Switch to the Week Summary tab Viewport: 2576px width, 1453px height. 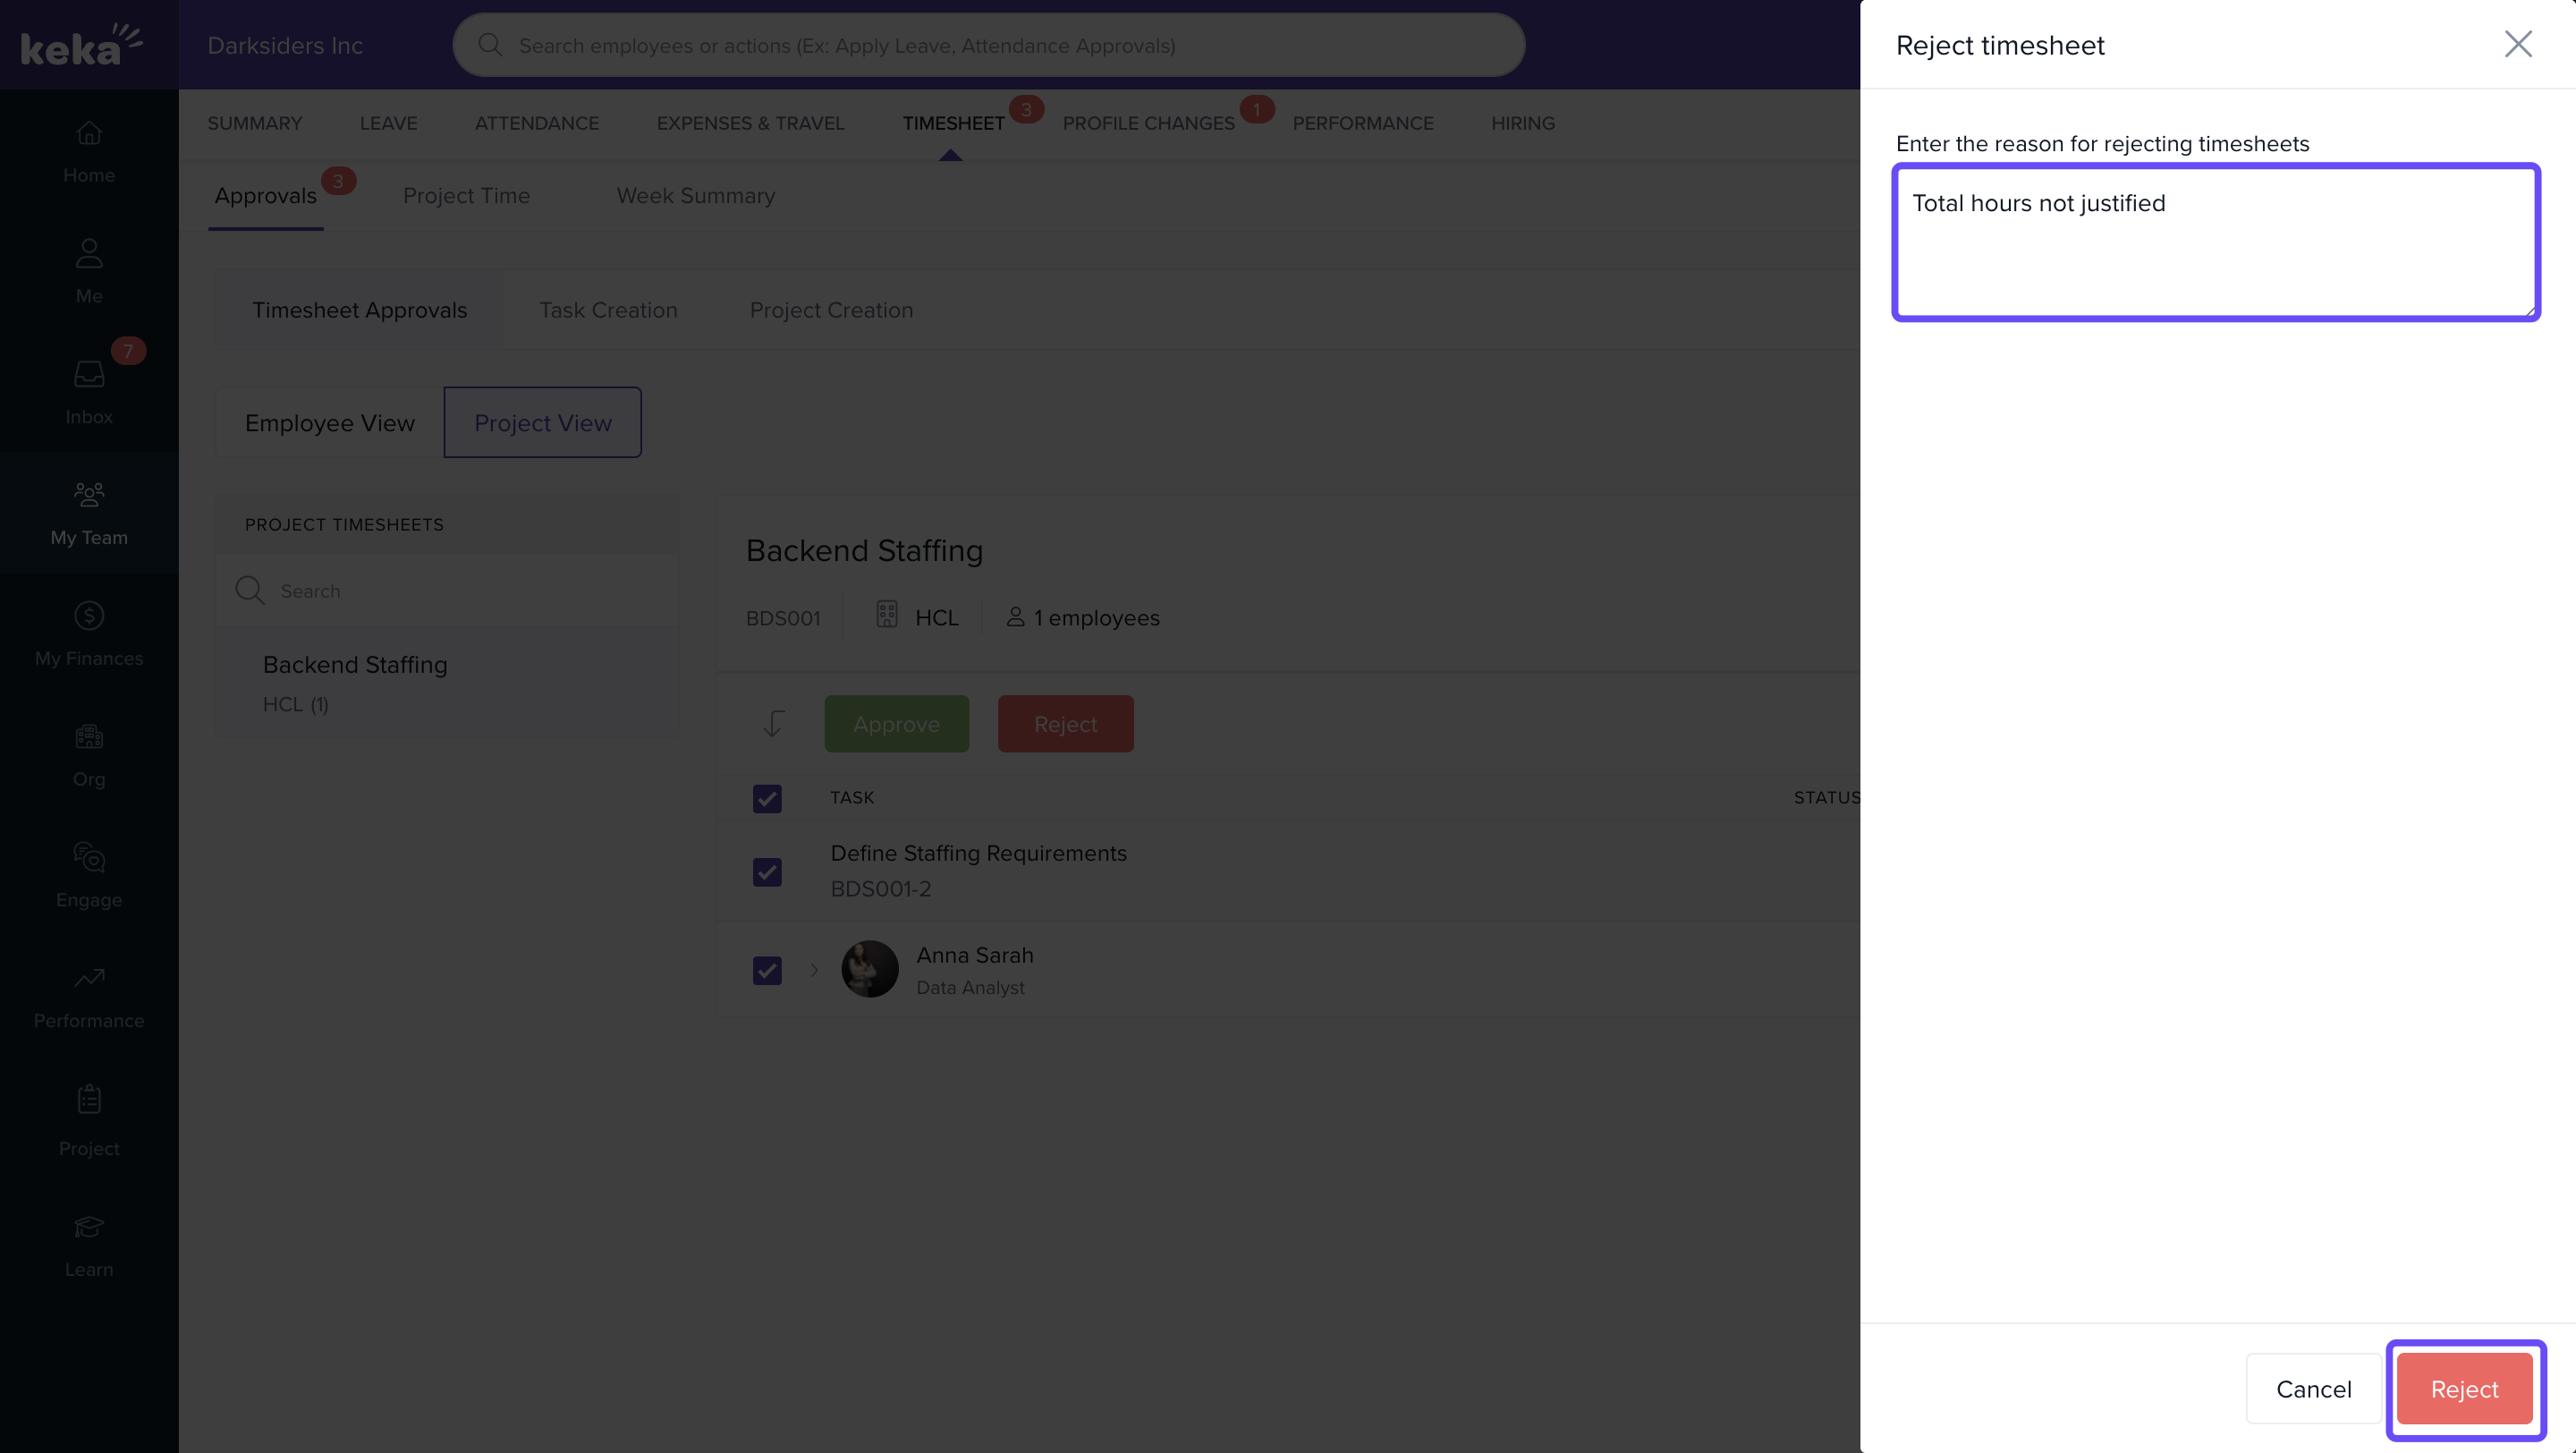pyautogui.click(x=695, y=196)
